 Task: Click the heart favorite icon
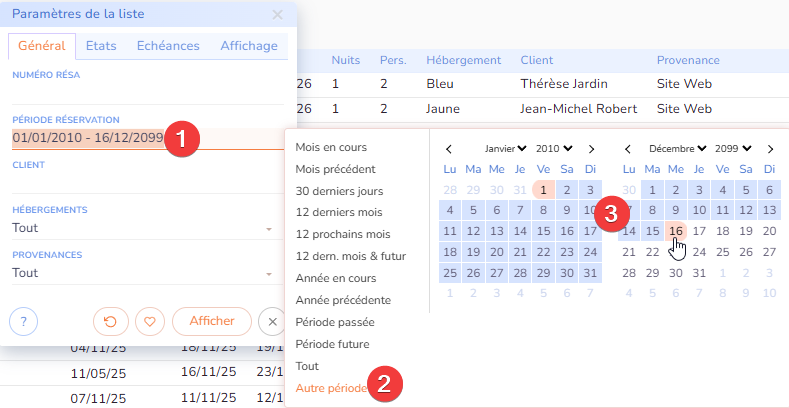tap(149, 321)
